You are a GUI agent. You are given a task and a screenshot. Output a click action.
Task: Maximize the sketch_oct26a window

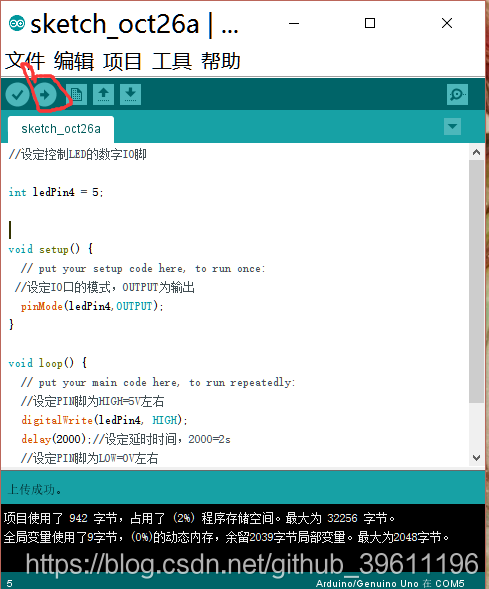click(x=370, y=23)
